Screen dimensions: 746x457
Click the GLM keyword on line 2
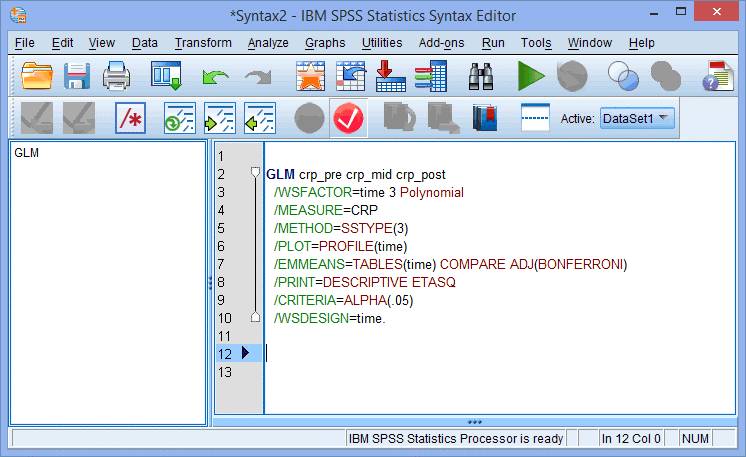(x=280, y=175)
